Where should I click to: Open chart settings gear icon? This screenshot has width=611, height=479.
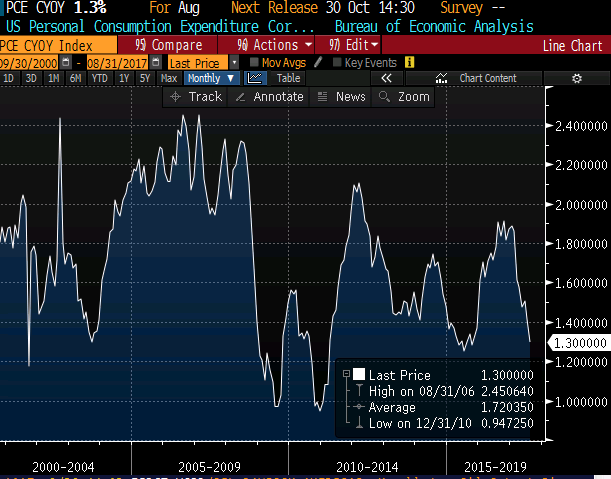click(x=576, y=78)
